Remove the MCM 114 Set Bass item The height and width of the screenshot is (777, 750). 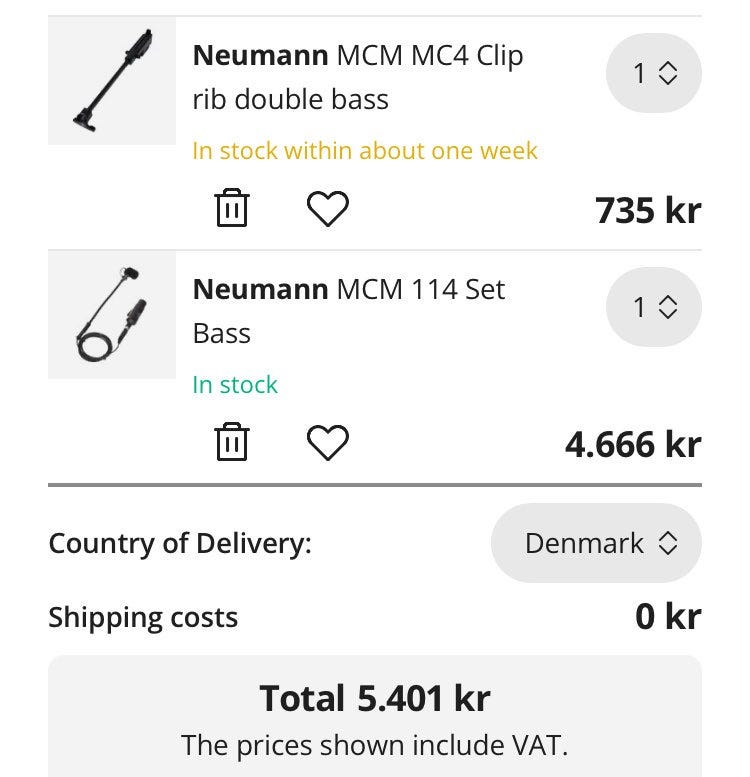[x=231, y=442]
